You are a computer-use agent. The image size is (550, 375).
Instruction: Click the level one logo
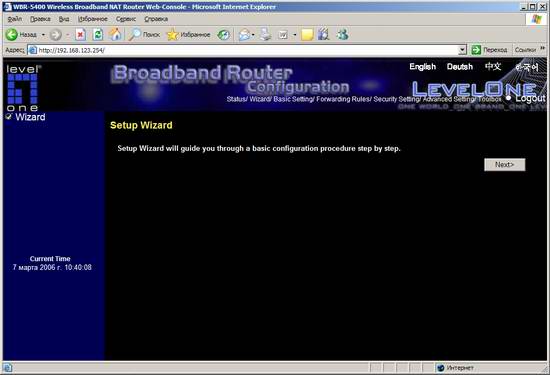click(x=23, y=88)
